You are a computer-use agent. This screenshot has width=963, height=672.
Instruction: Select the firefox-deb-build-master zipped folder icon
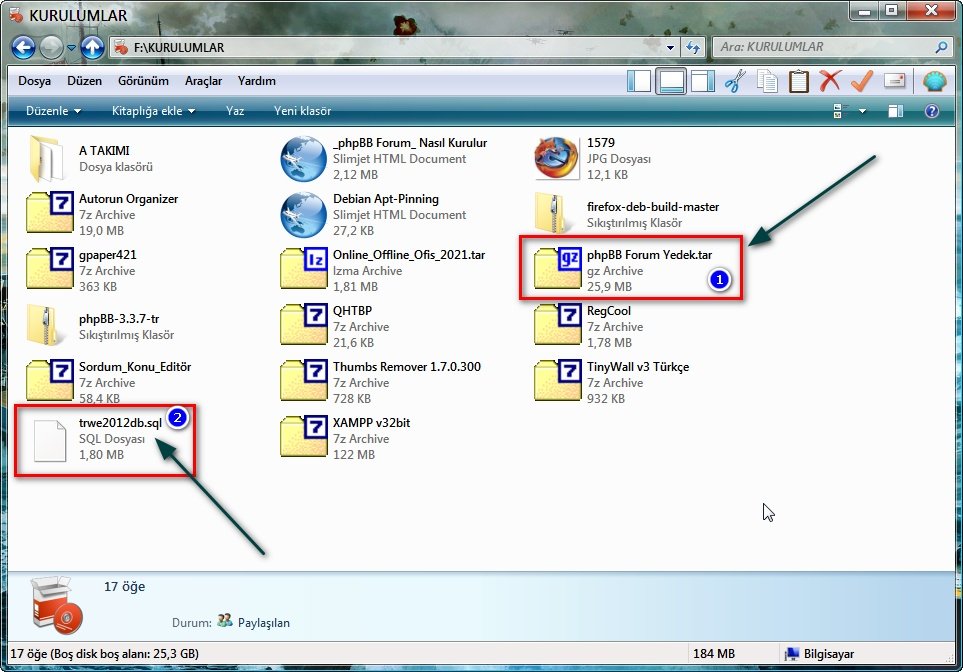point(553,214)
